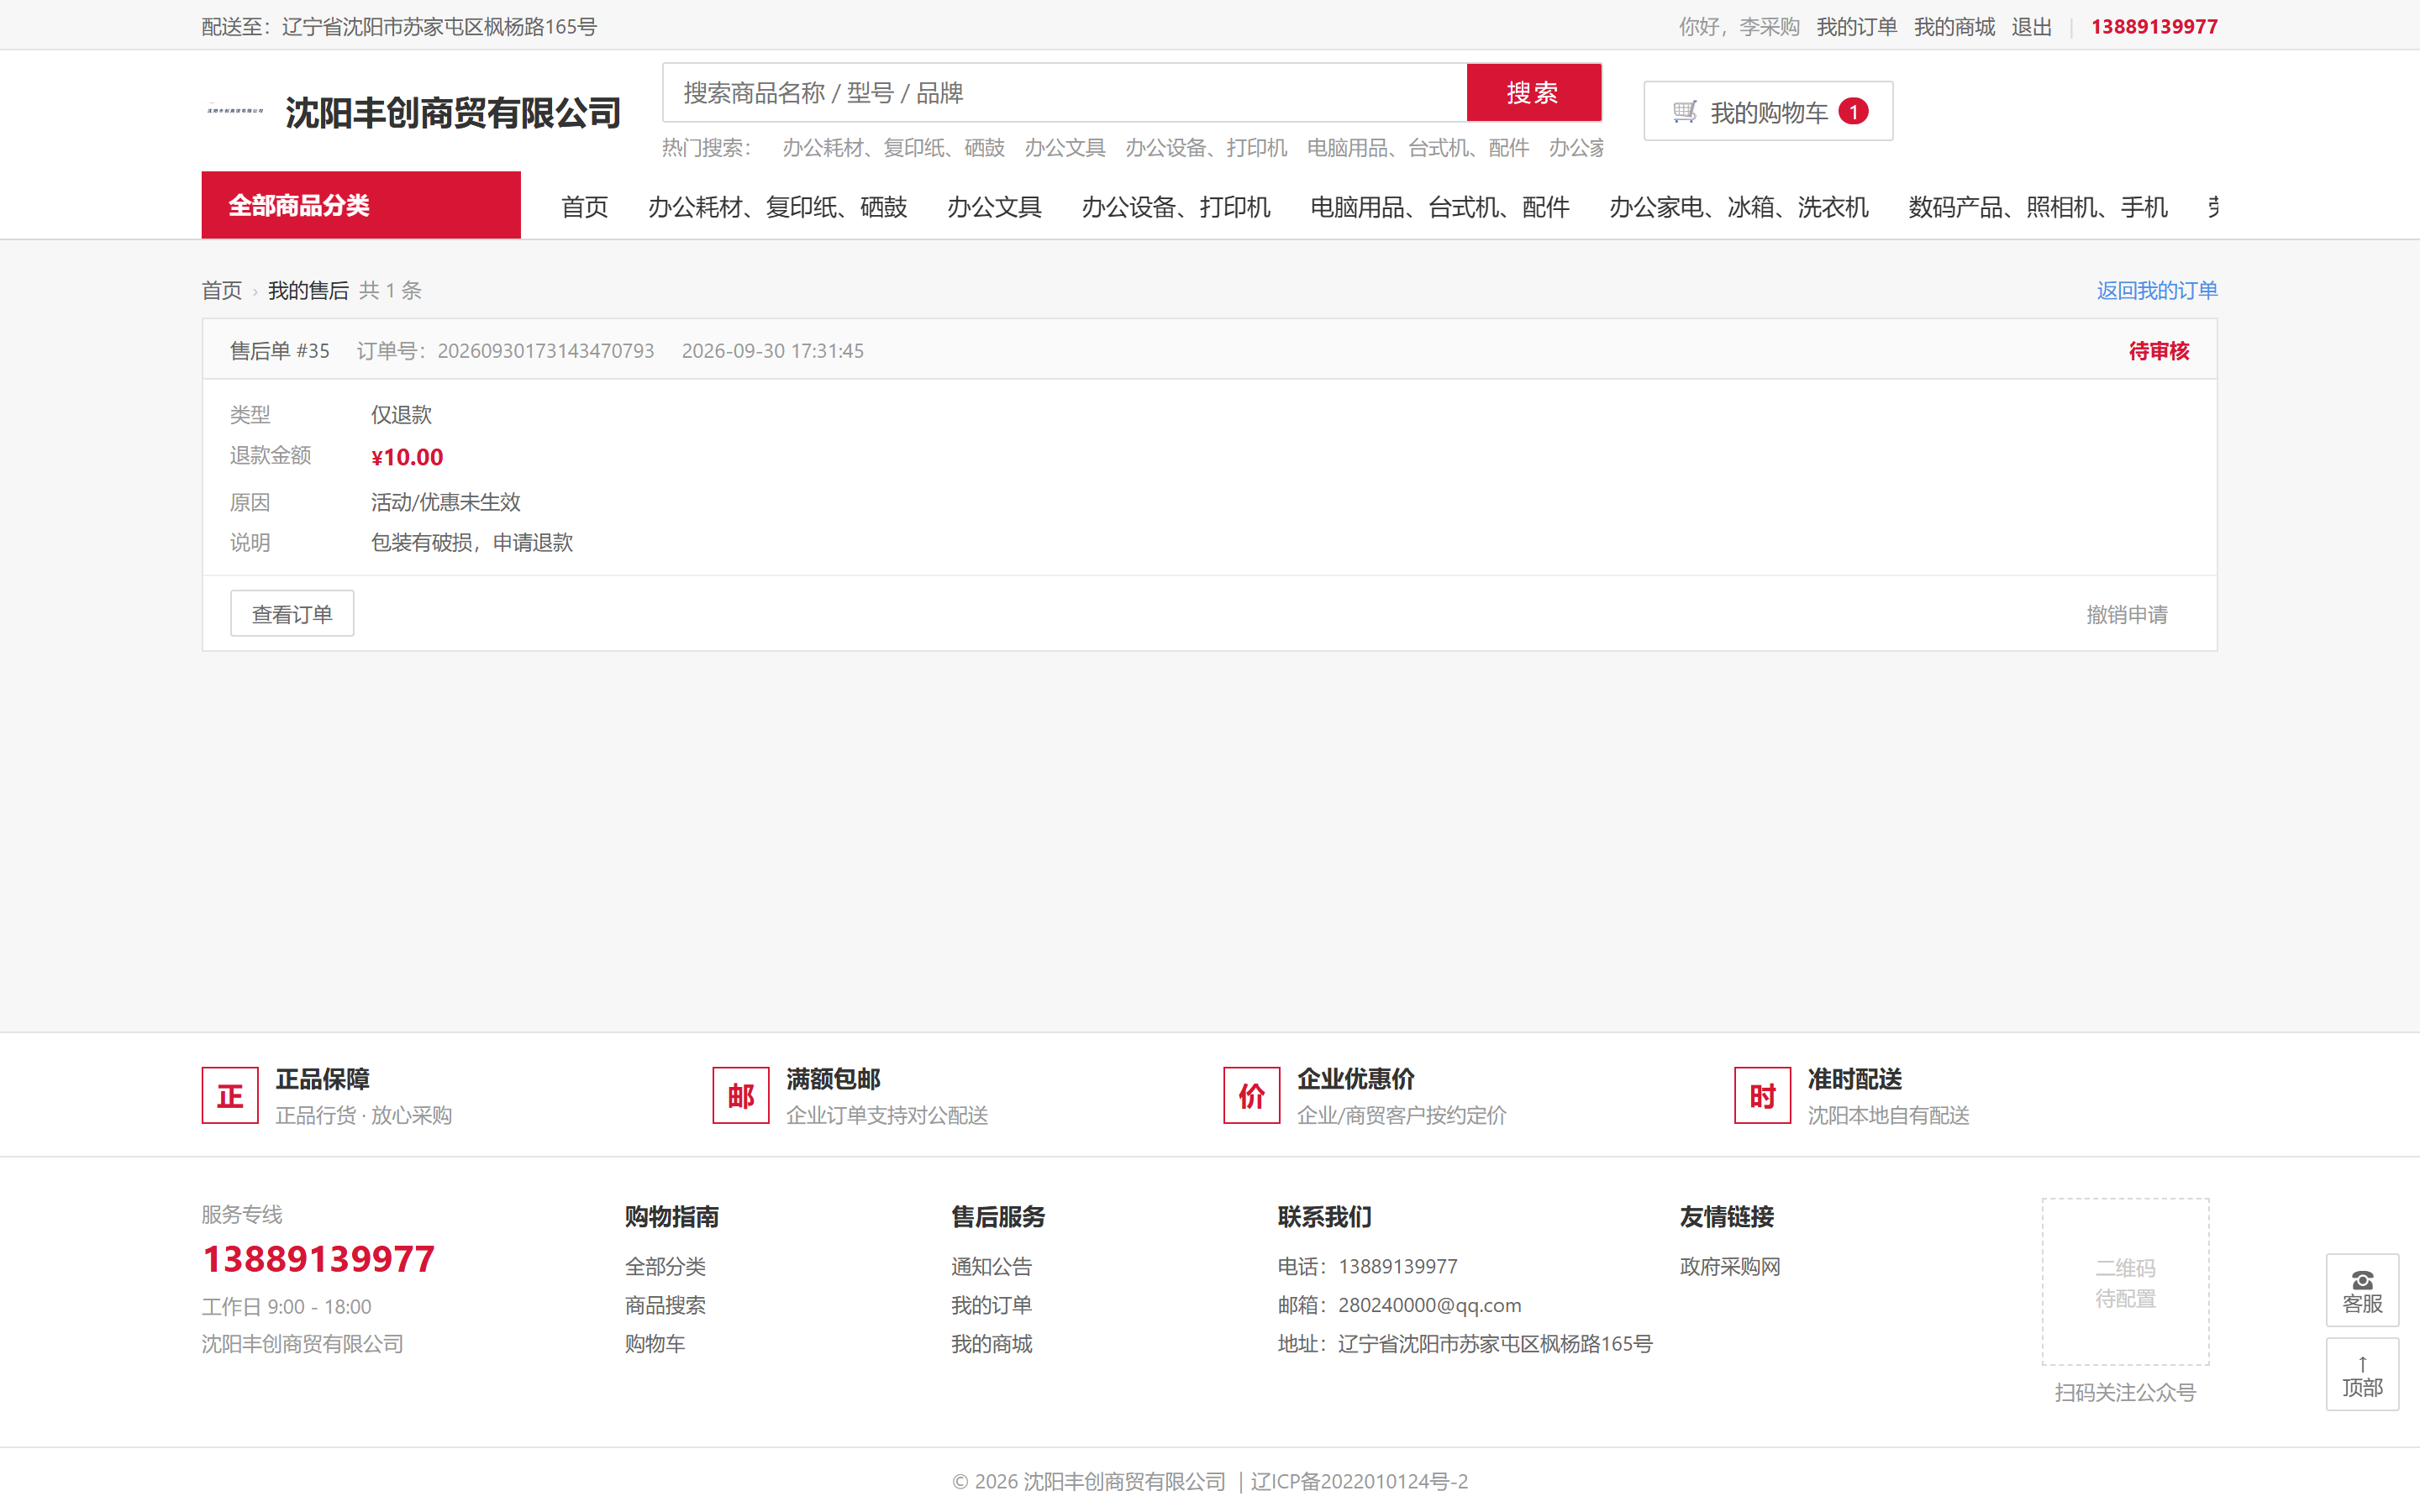Open footer link 通知公告

pyautogui.click(x=991, y=1267)
